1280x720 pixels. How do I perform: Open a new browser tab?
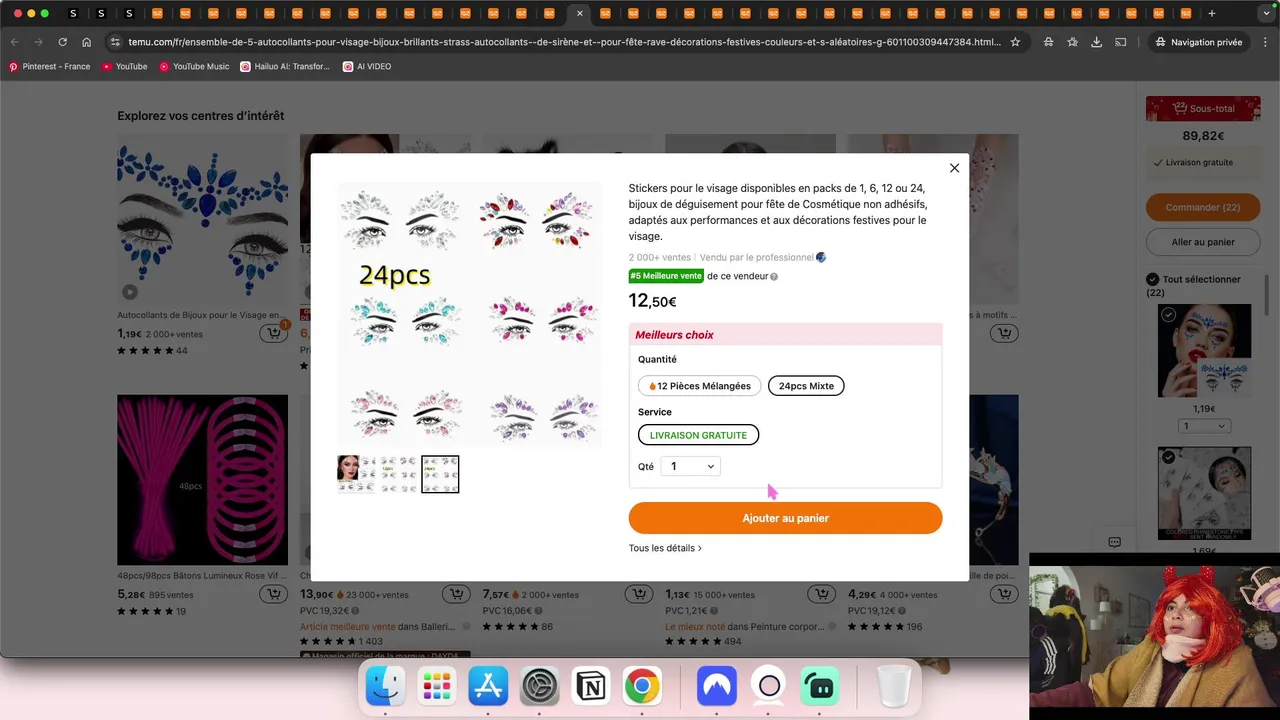pos(1211,13)
